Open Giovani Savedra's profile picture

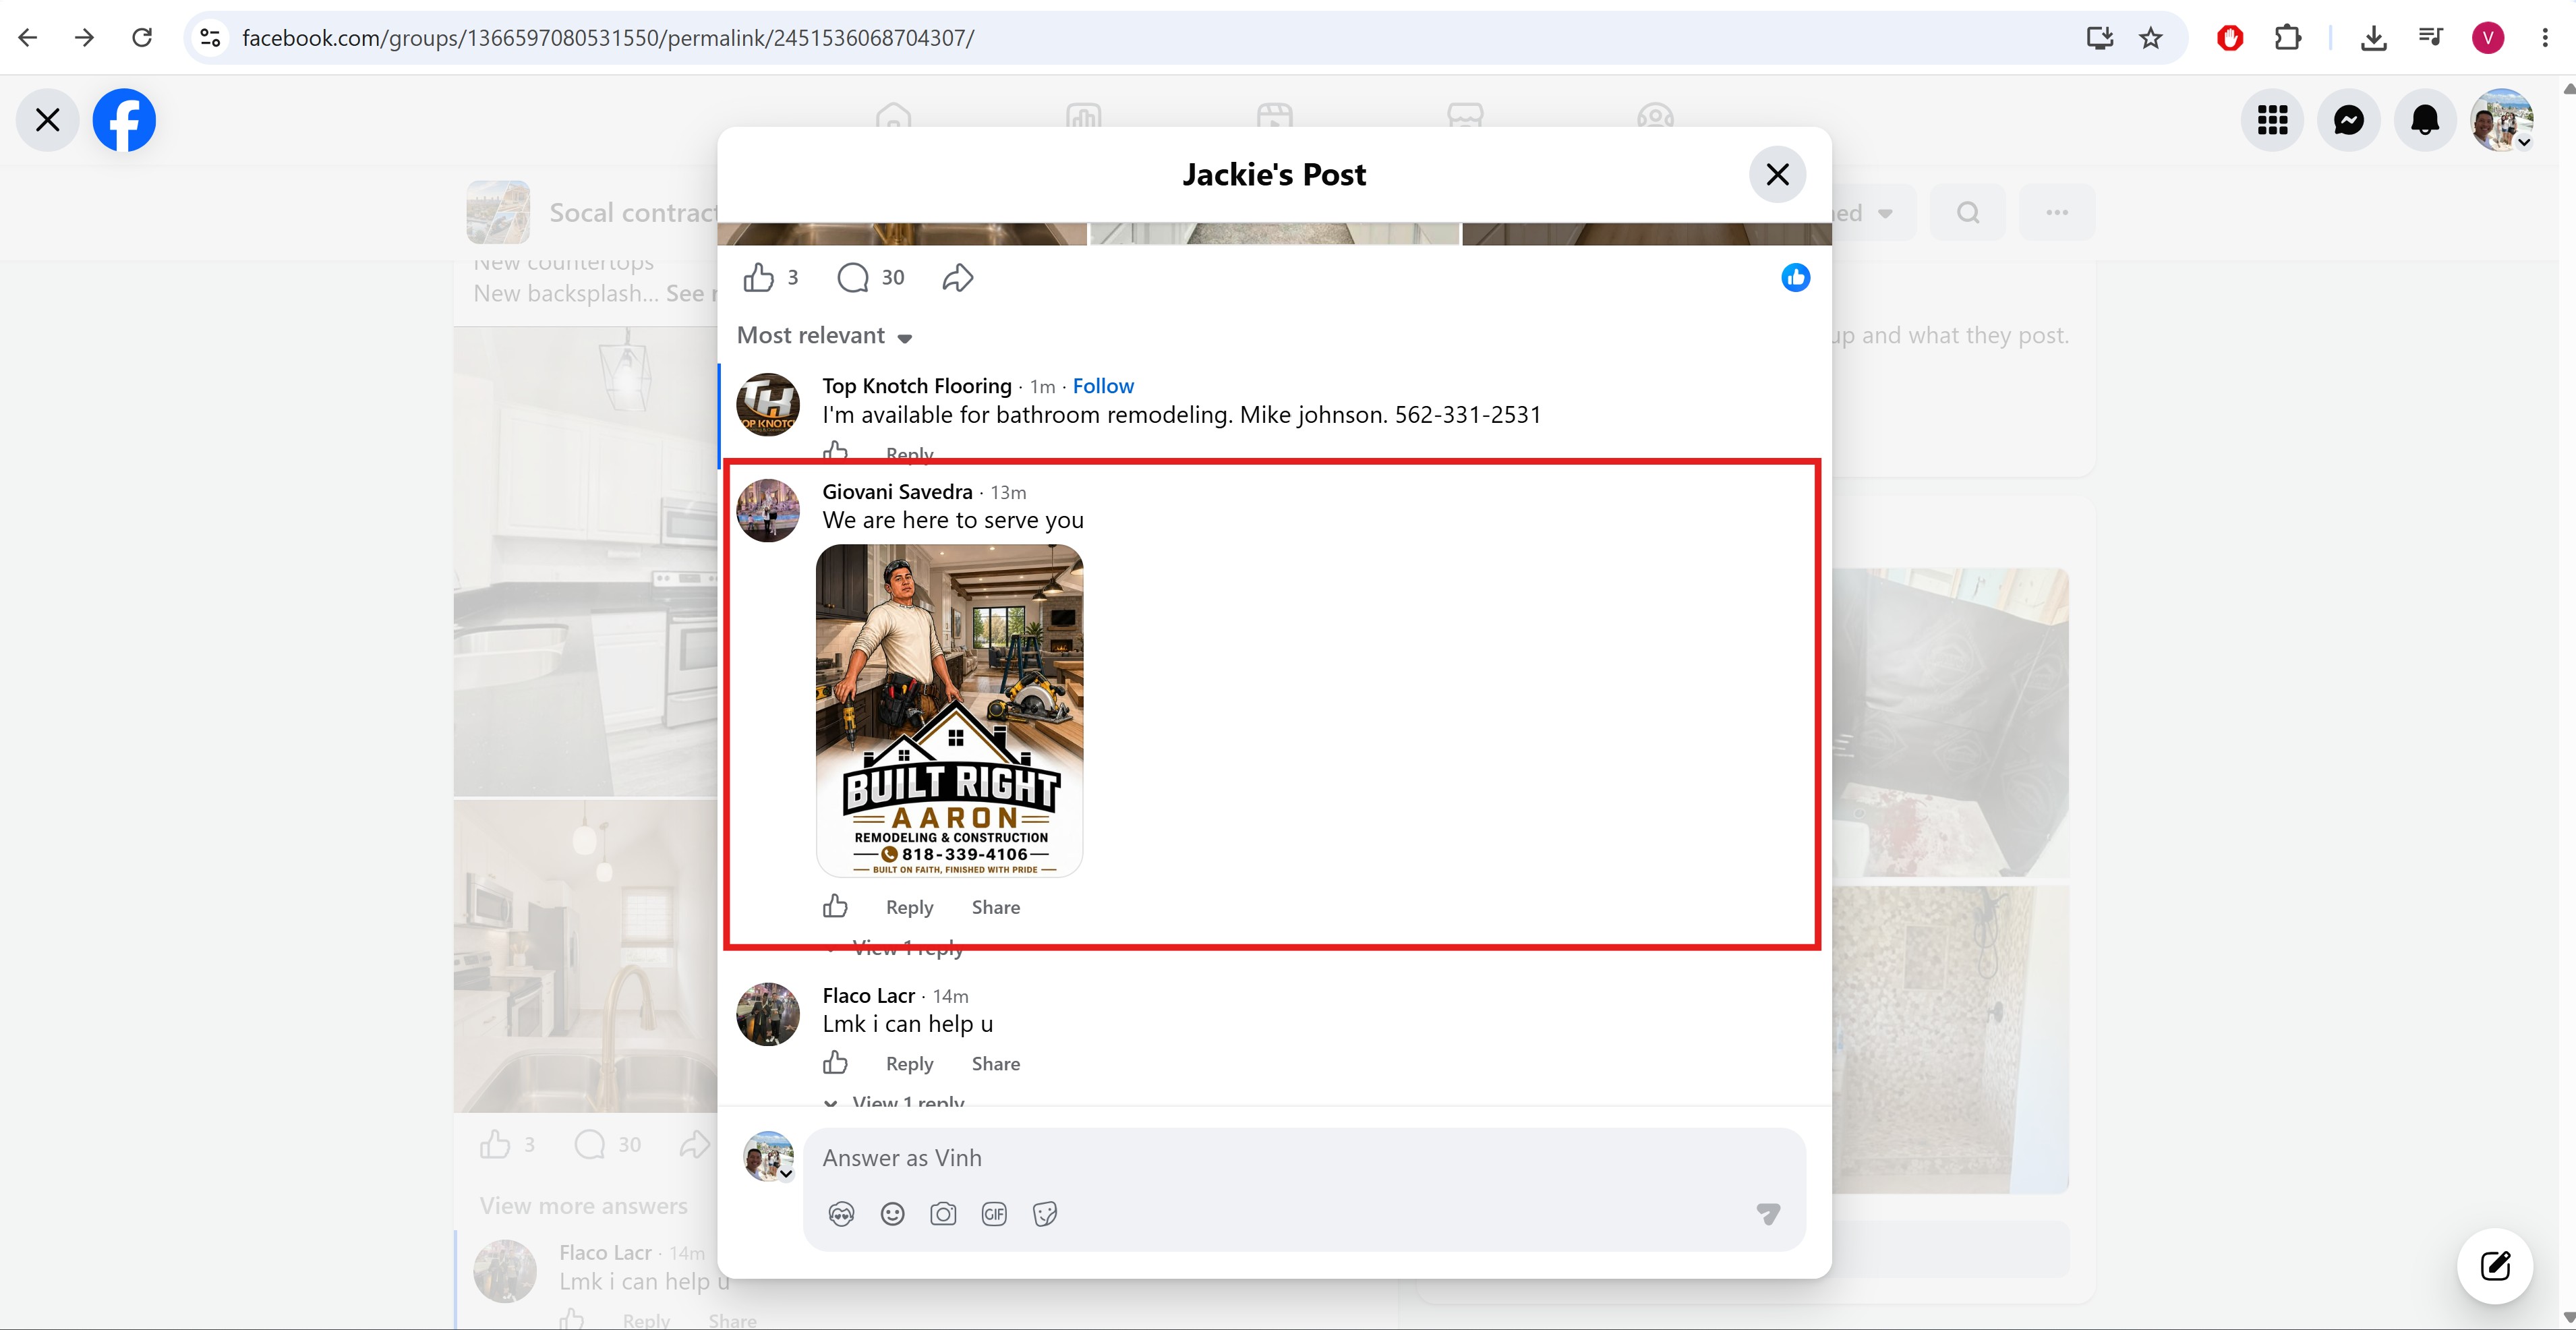(x=768, y=510)
